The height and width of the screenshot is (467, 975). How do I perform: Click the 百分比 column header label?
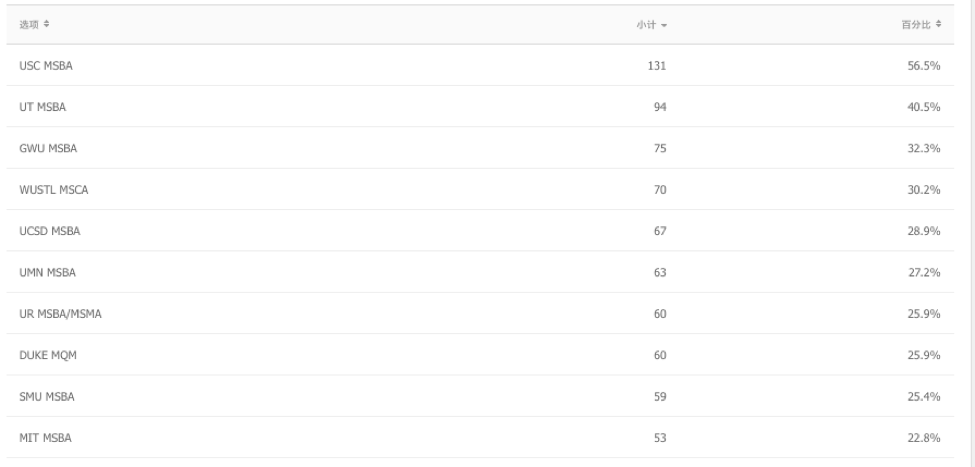click(x=917, y=24)
